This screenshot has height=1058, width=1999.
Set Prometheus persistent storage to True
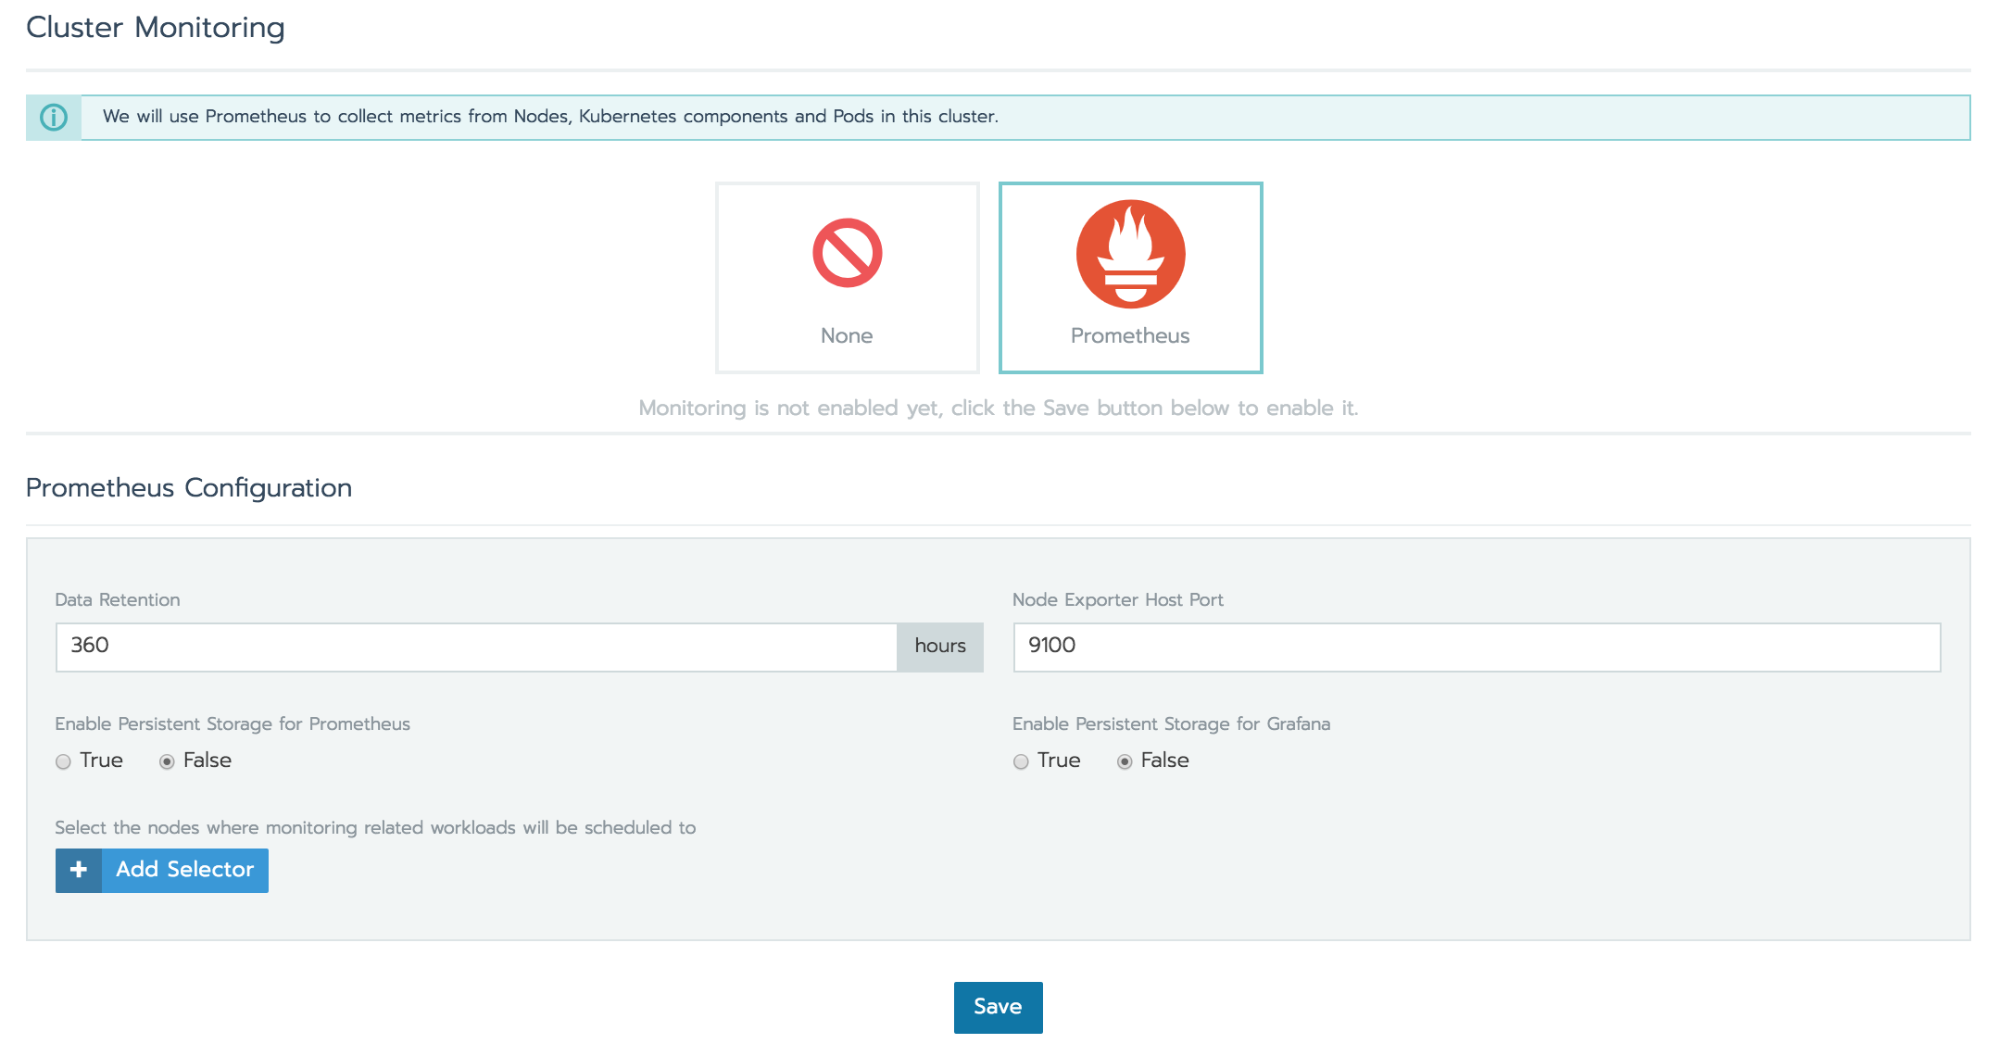[64, 762]
